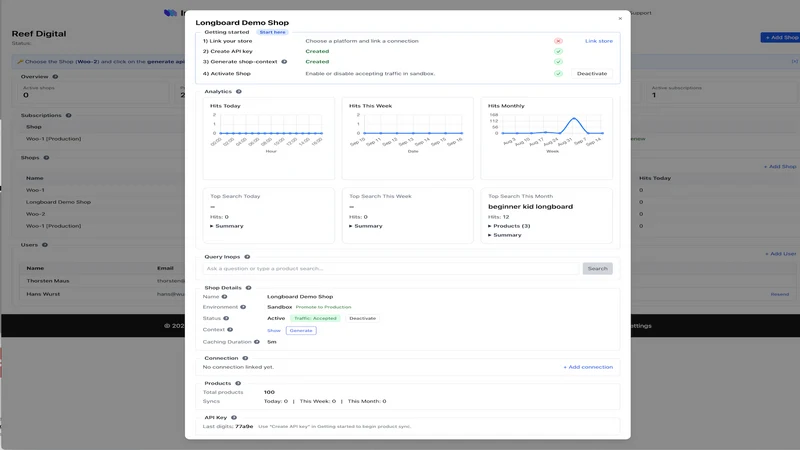Click + Add User link in the background page
Screen dimensions: 800x450
(x=780, y=254)
